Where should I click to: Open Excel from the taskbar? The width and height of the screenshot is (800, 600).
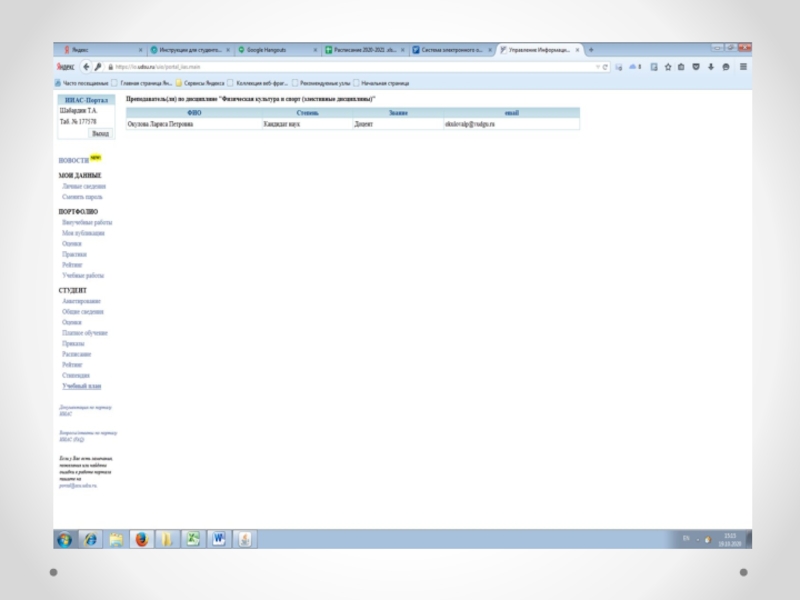(x=193, y=540)
